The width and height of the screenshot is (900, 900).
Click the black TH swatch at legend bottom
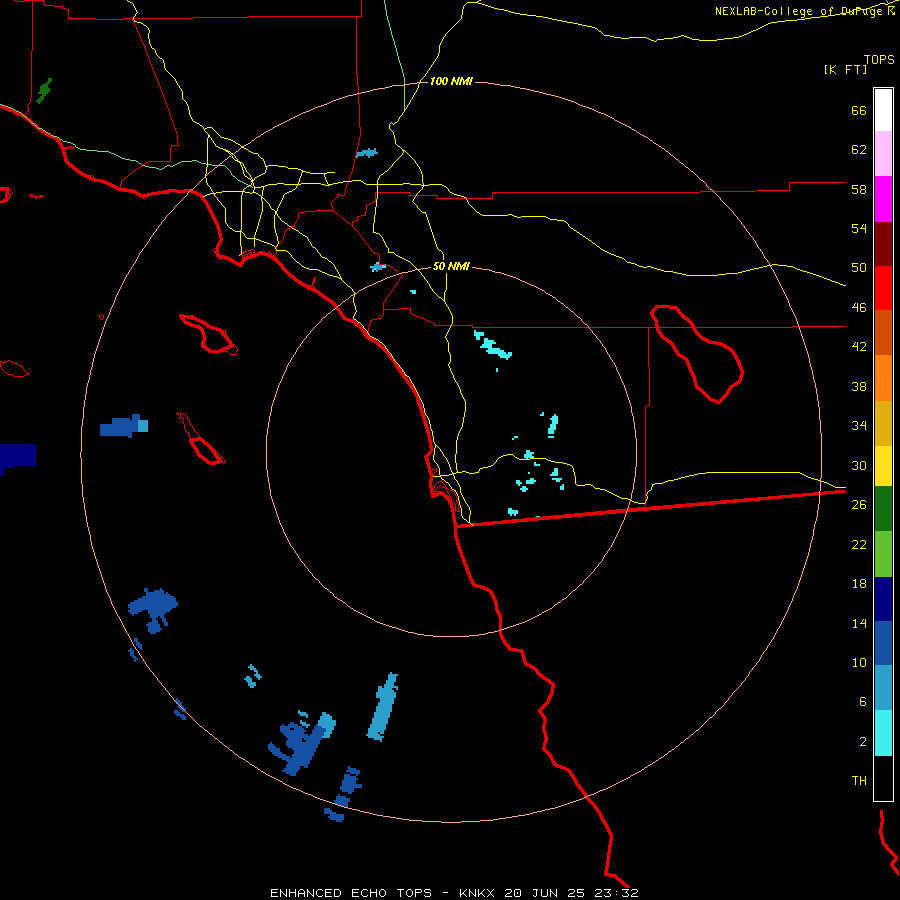click(x=883, y=778)
